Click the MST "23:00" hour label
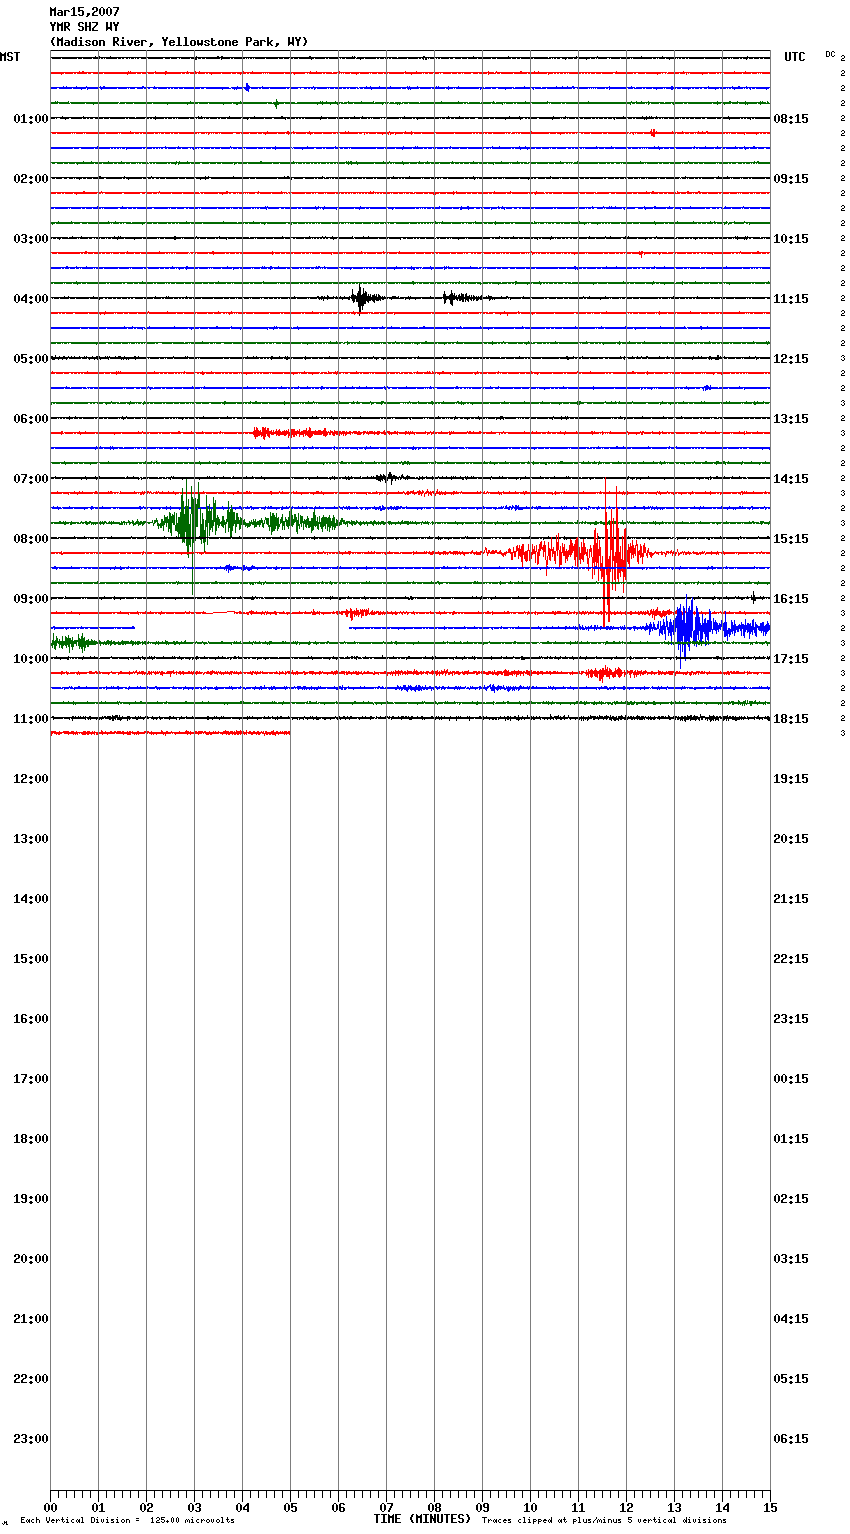The height and width of the screenshot is (1534, 850). (31, 1439)
